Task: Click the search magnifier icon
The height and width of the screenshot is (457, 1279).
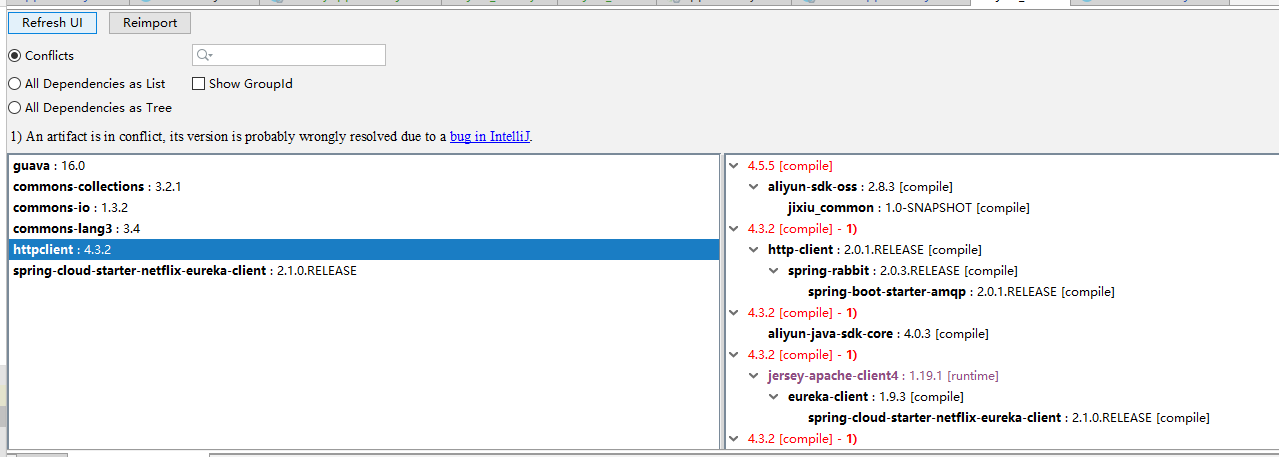Action: 203,56
